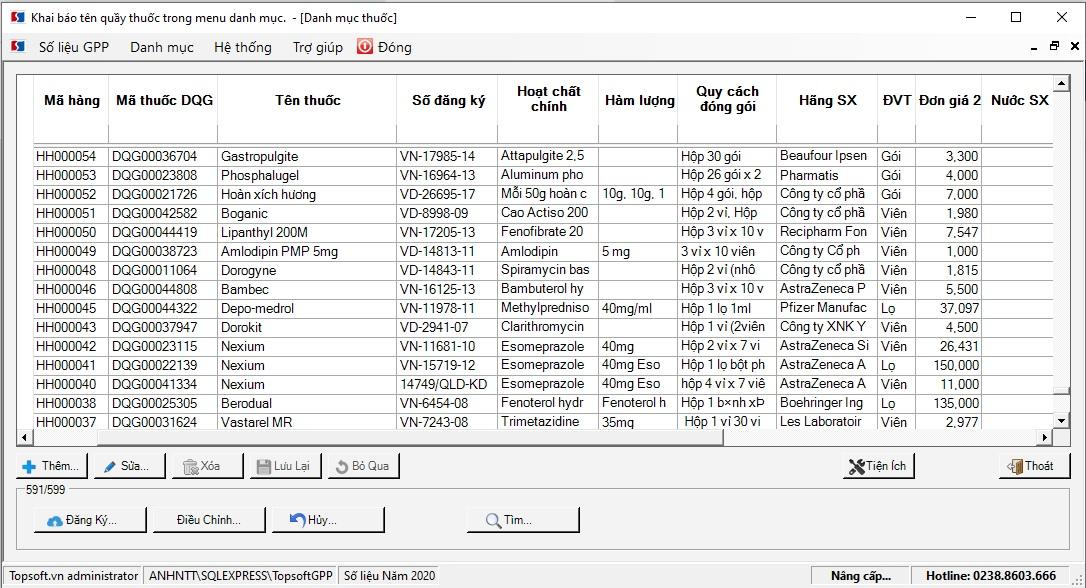Open the Hệ thống menu

pos(242,47)
